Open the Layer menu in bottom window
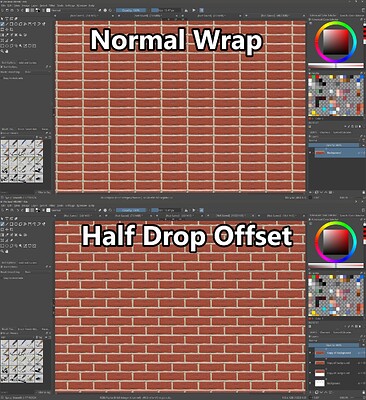 coord(35,206)
